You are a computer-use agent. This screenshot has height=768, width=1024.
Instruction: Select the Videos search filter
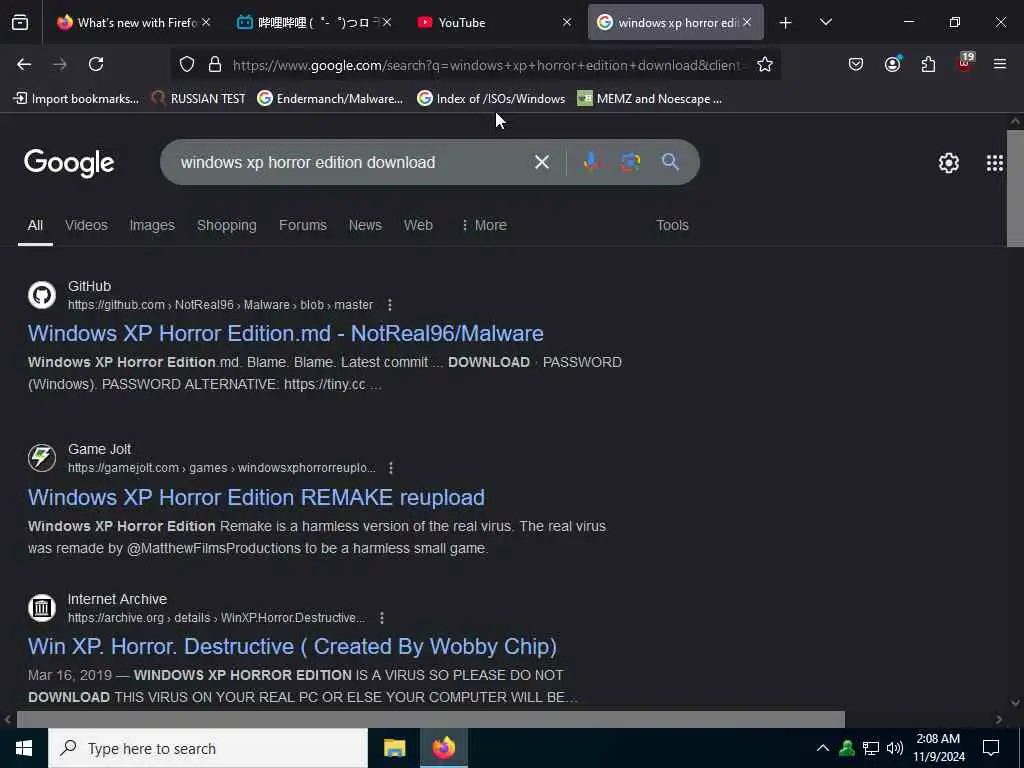[86, 225]
